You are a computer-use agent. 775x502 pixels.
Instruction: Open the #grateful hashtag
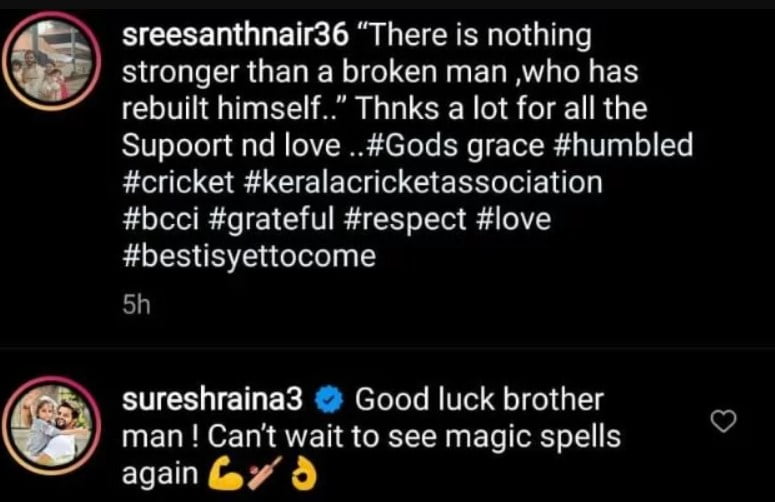click(272, 220)
